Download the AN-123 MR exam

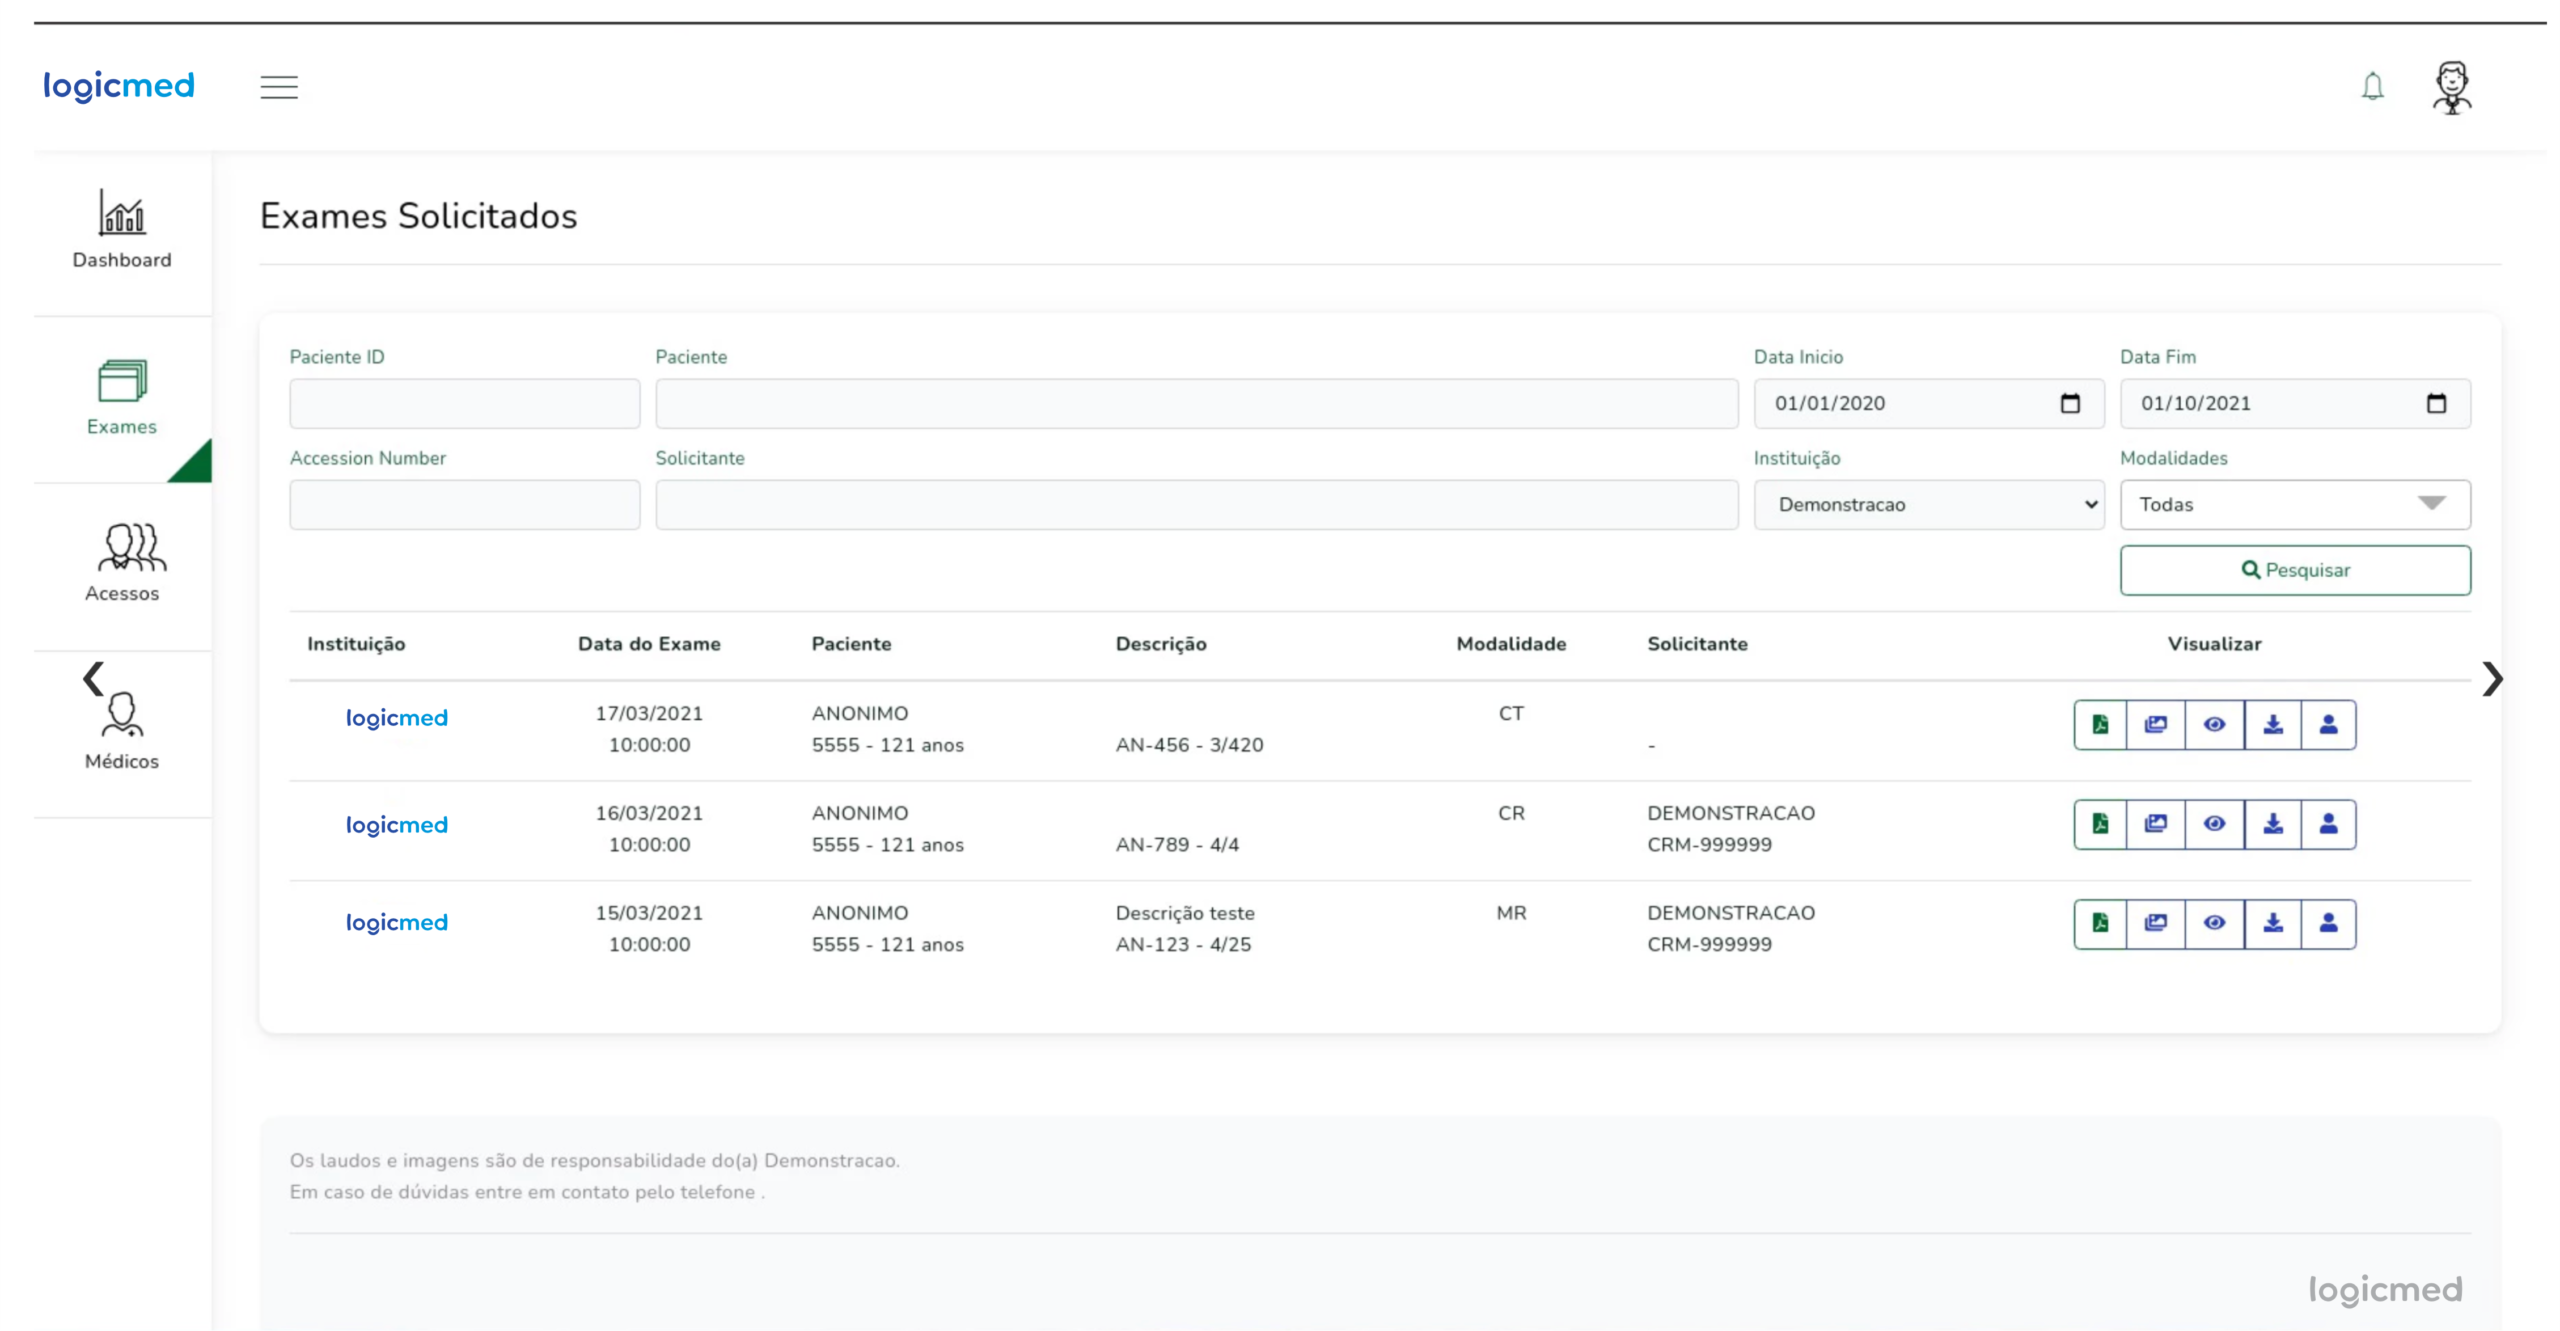point(2271,924)
